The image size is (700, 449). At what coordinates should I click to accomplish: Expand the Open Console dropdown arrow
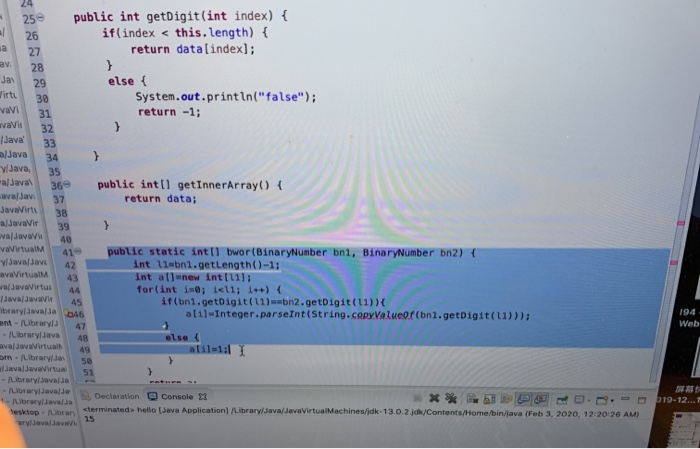tap(612, 400)
